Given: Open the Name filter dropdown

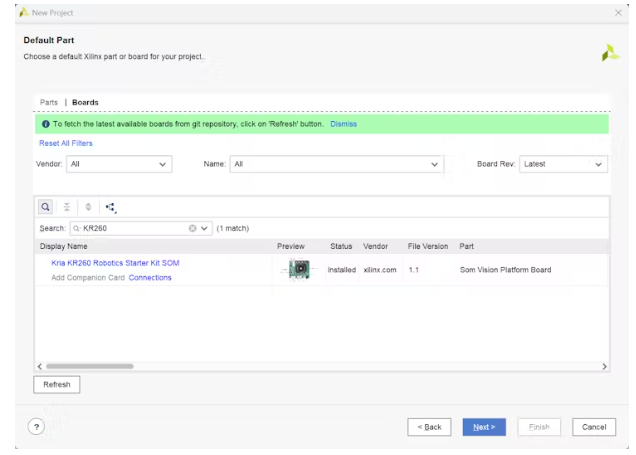Looking at the screenshot, I should click(x=336, y=164).
